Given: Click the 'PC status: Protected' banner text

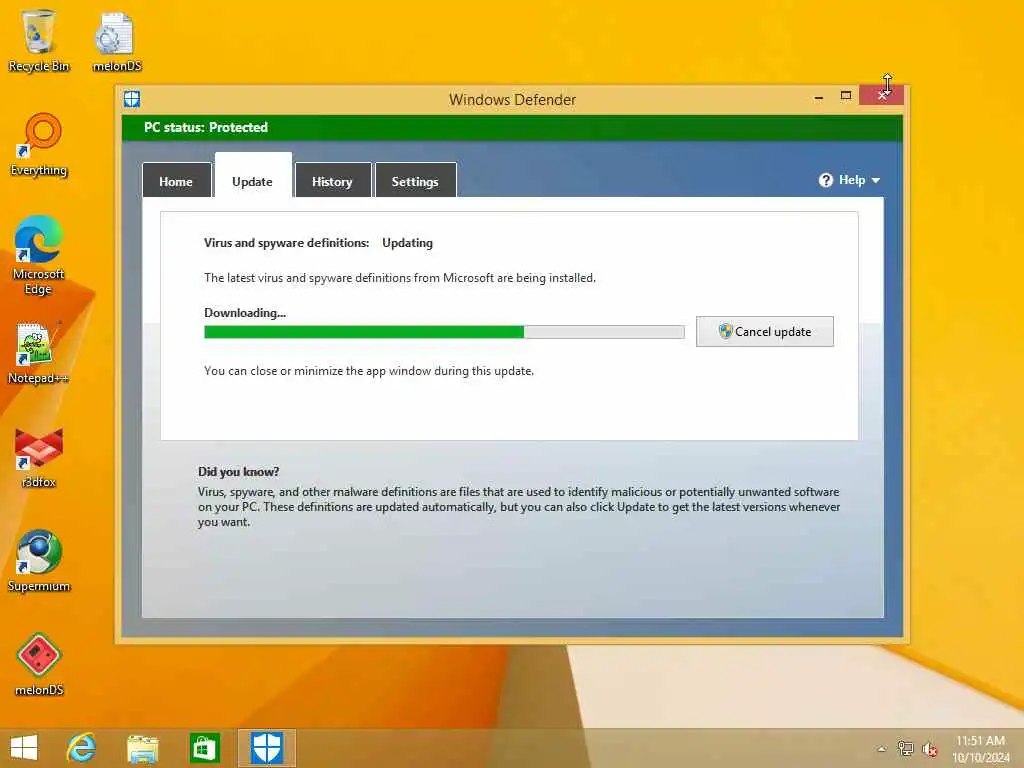Looking at the screenshot, I should (x=206, y=127).
